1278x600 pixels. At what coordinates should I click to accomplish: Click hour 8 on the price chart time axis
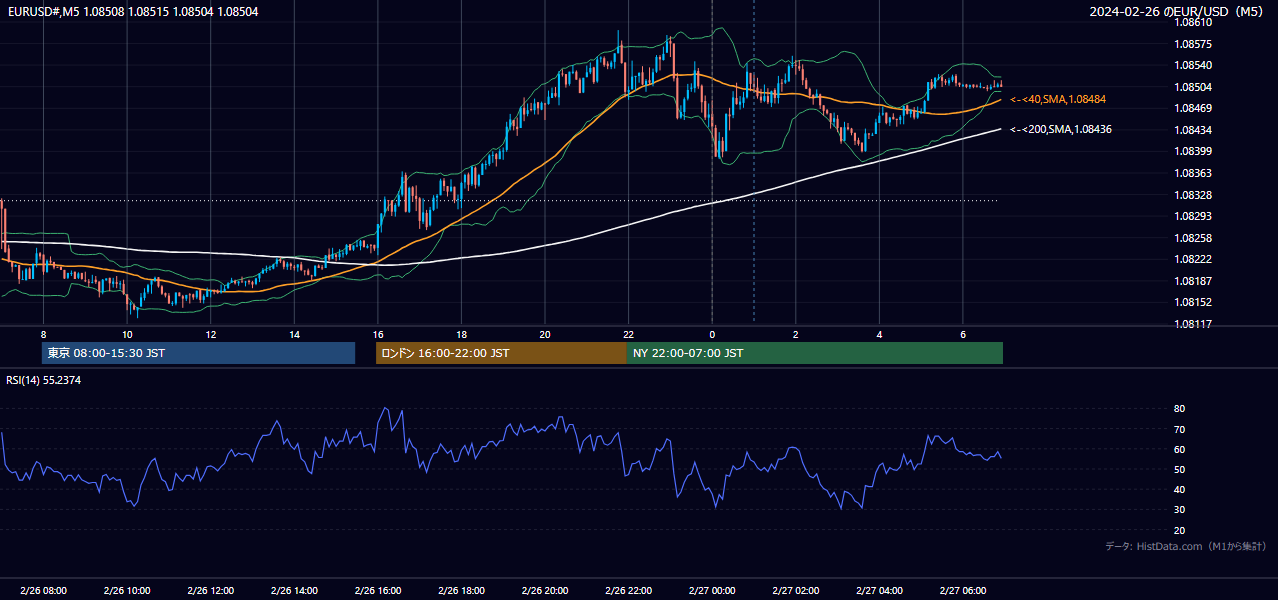coord(44,334)
